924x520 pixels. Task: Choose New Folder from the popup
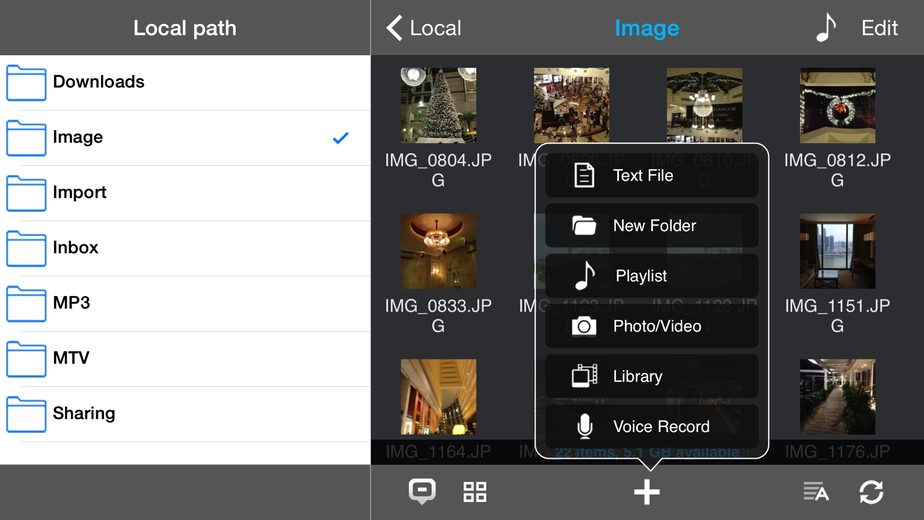(x=652, y=225)
